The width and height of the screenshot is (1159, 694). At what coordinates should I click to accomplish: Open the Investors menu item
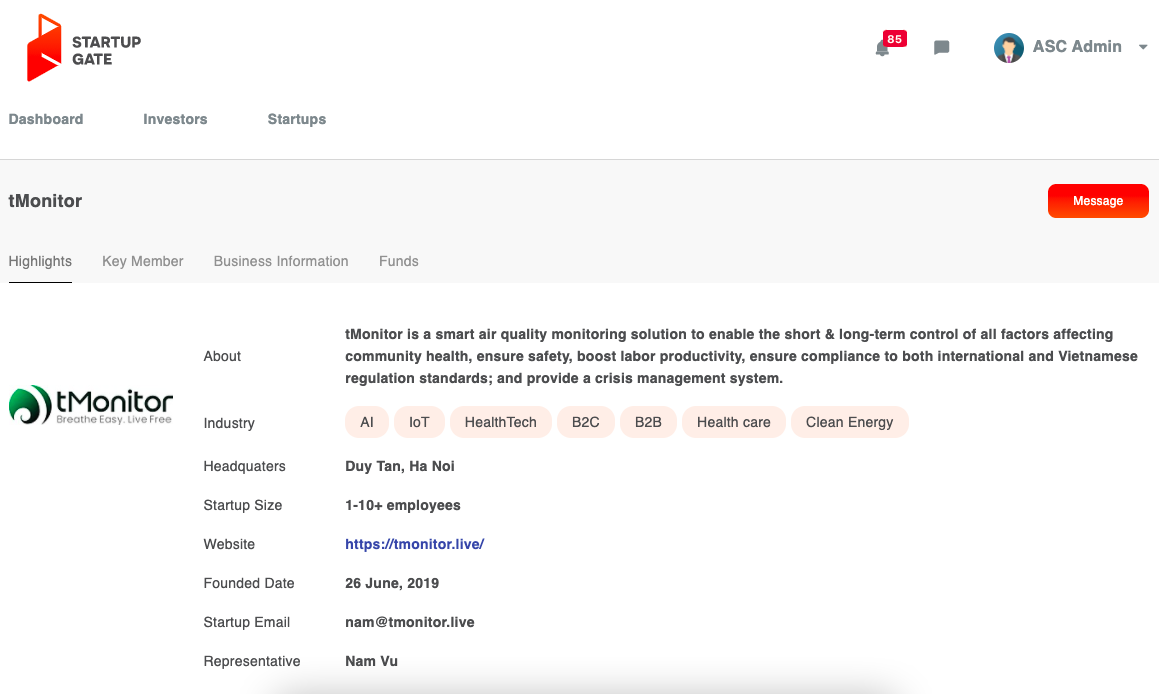(175, 119)
